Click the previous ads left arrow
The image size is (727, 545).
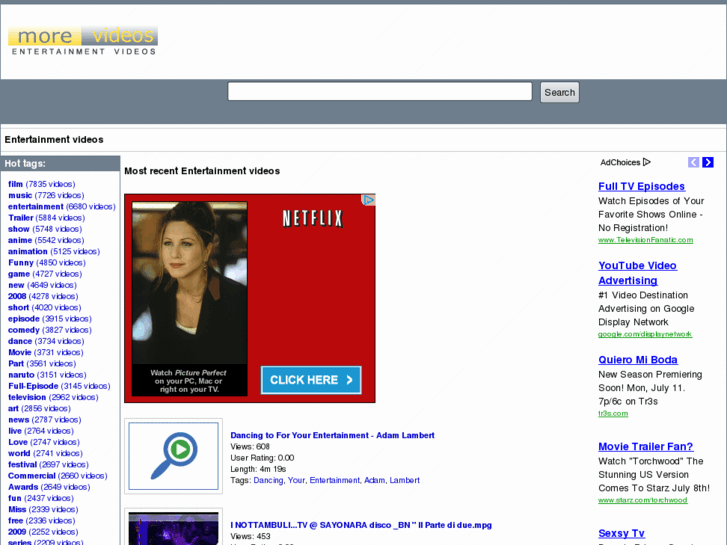click(693, 162)
